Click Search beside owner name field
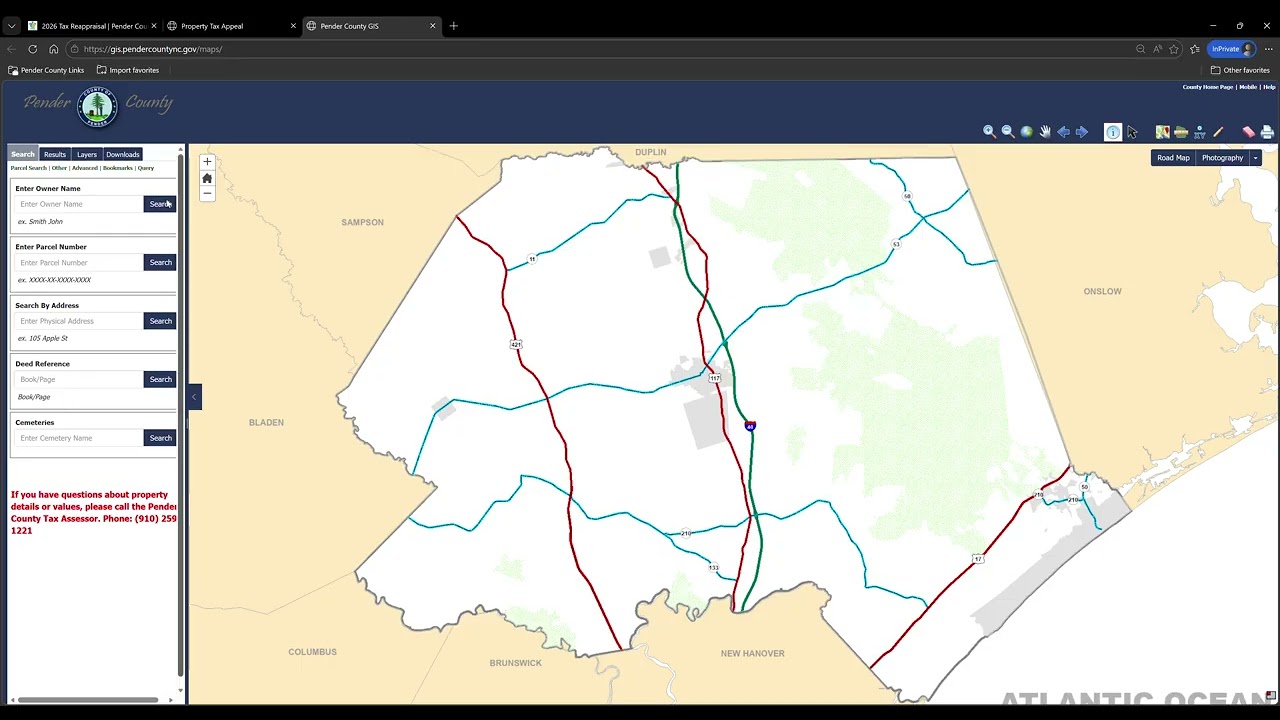The image size is (1280, 720). [160, 204]
